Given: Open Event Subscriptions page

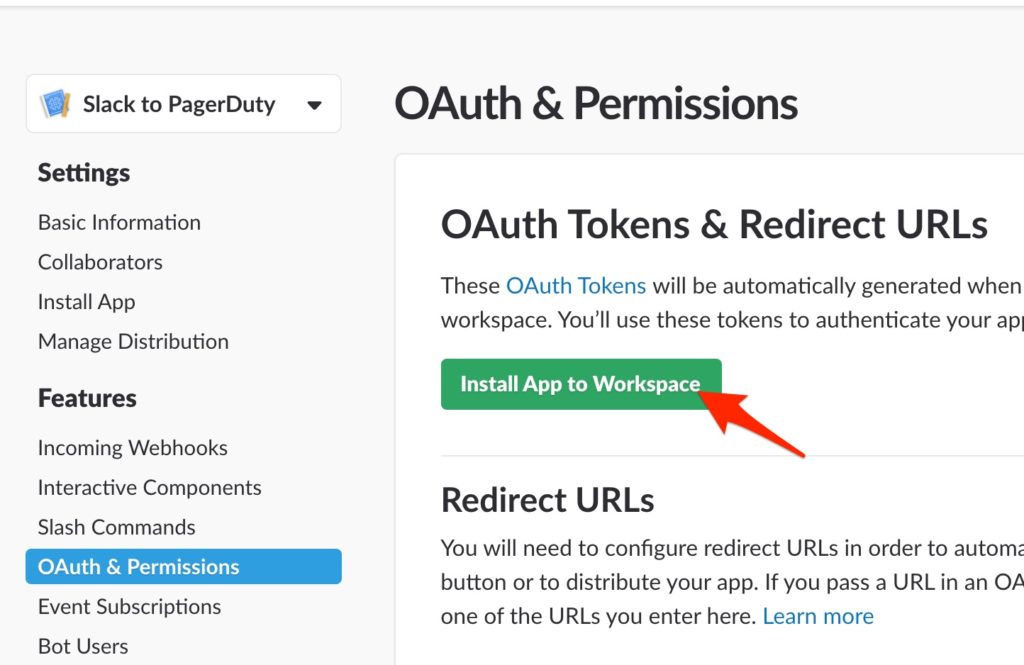Looking at the screenshot, I should (129, 607).
